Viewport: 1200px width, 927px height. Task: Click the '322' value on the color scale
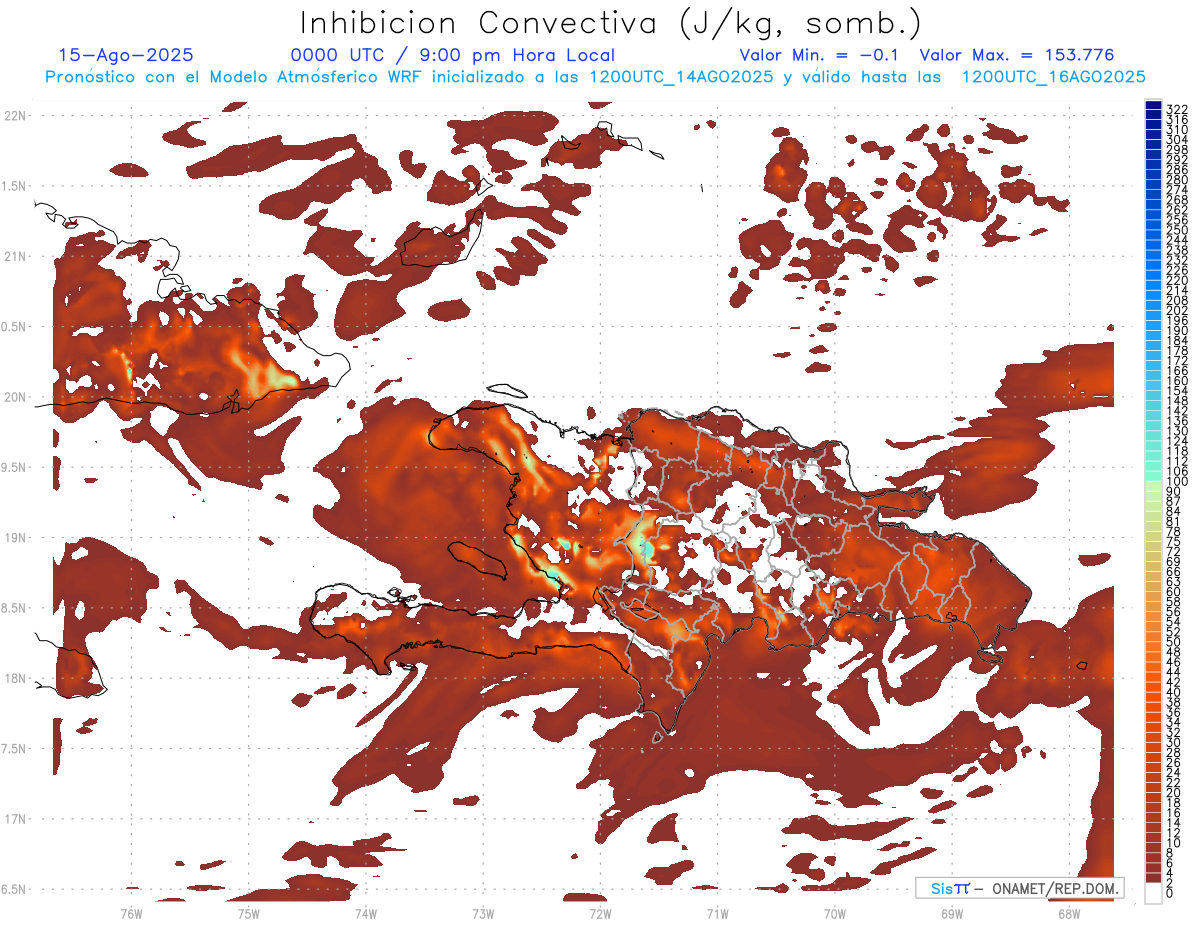(1177, 109)
